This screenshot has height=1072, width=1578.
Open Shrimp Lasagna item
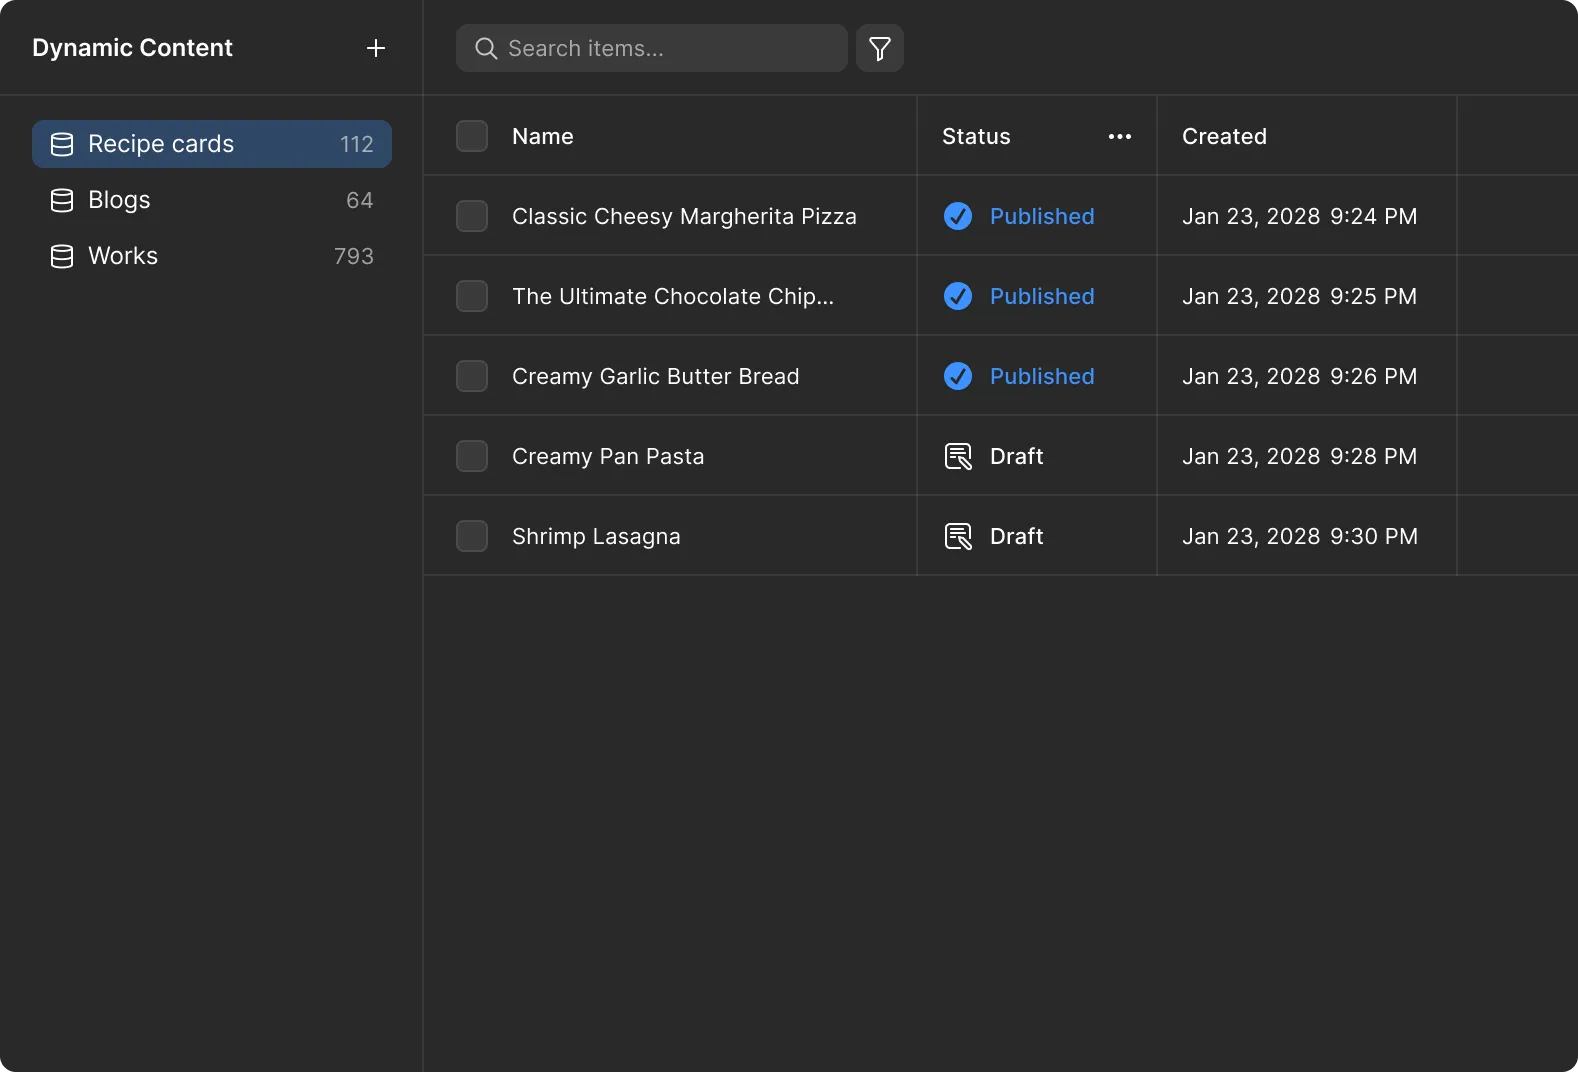(x=596, y=536)
